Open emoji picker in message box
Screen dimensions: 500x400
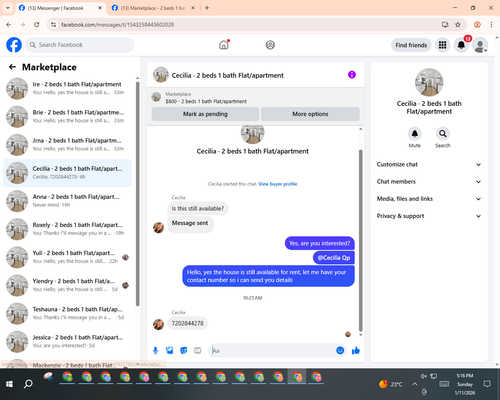click(x=340, y=350)
